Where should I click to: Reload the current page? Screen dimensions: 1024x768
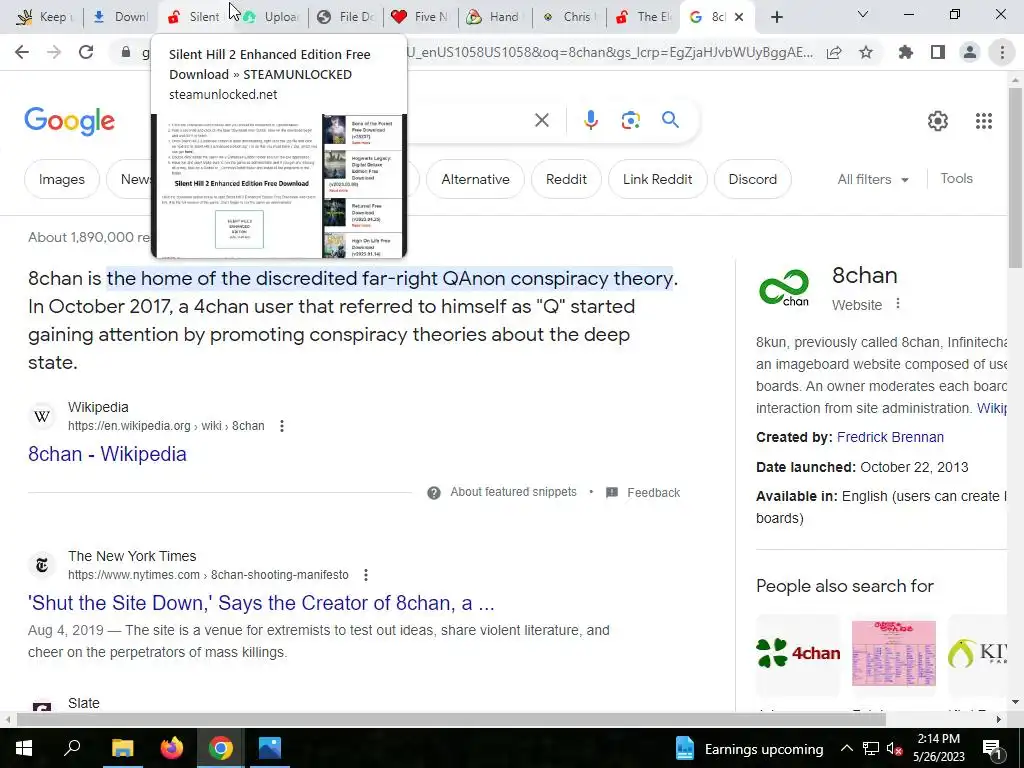(x=86, y=52)
